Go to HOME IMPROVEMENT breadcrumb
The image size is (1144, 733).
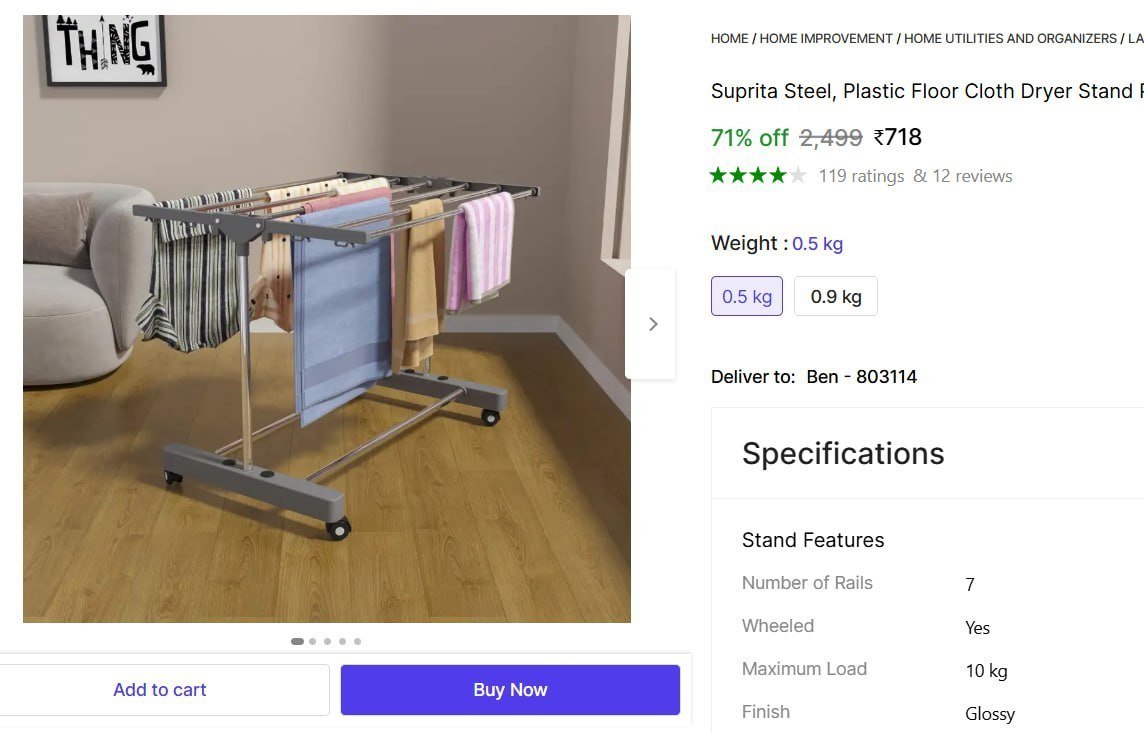[826, 39]
